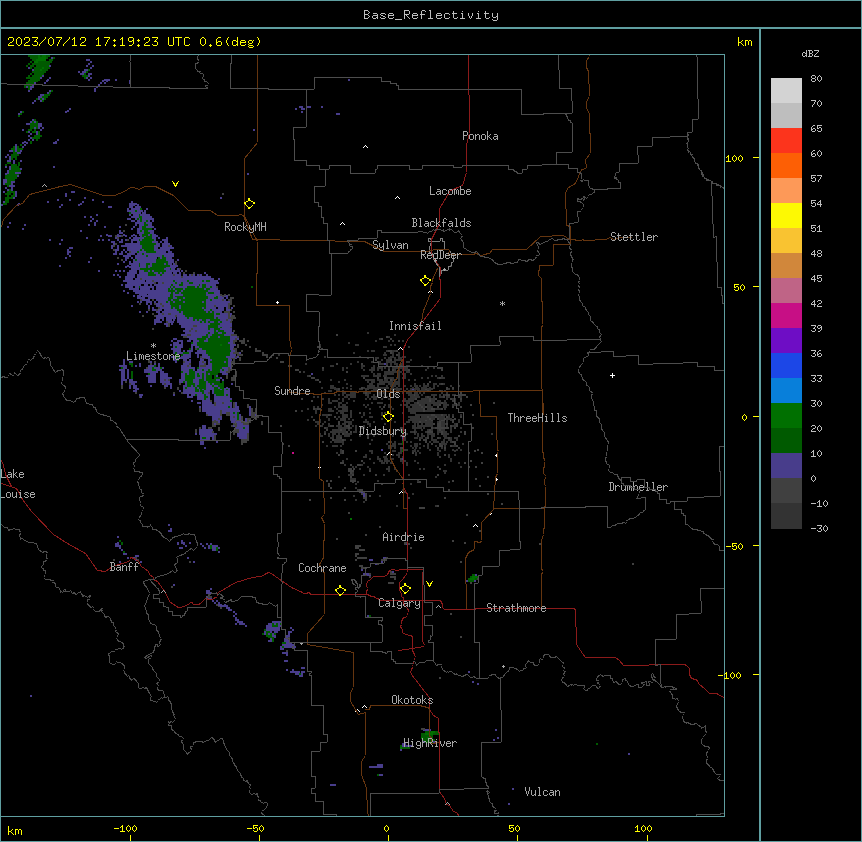Click the km unit label at top right
The image size is (862, 842).
coord(745,42)
